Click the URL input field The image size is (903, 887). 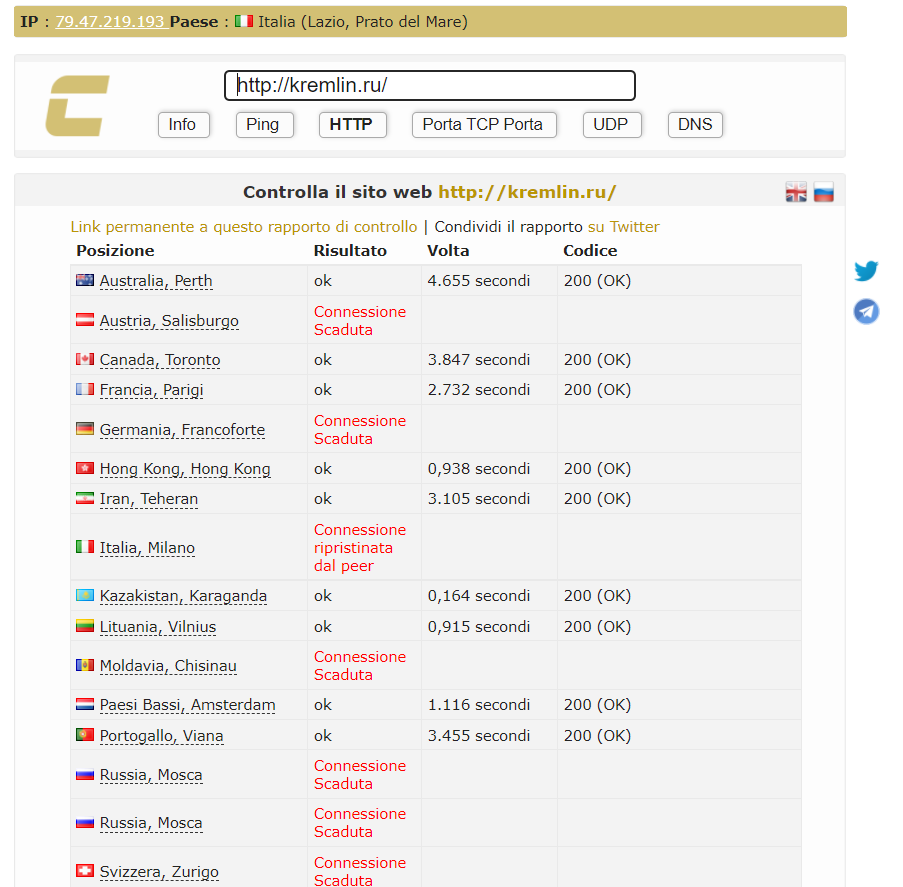(430, 86)
